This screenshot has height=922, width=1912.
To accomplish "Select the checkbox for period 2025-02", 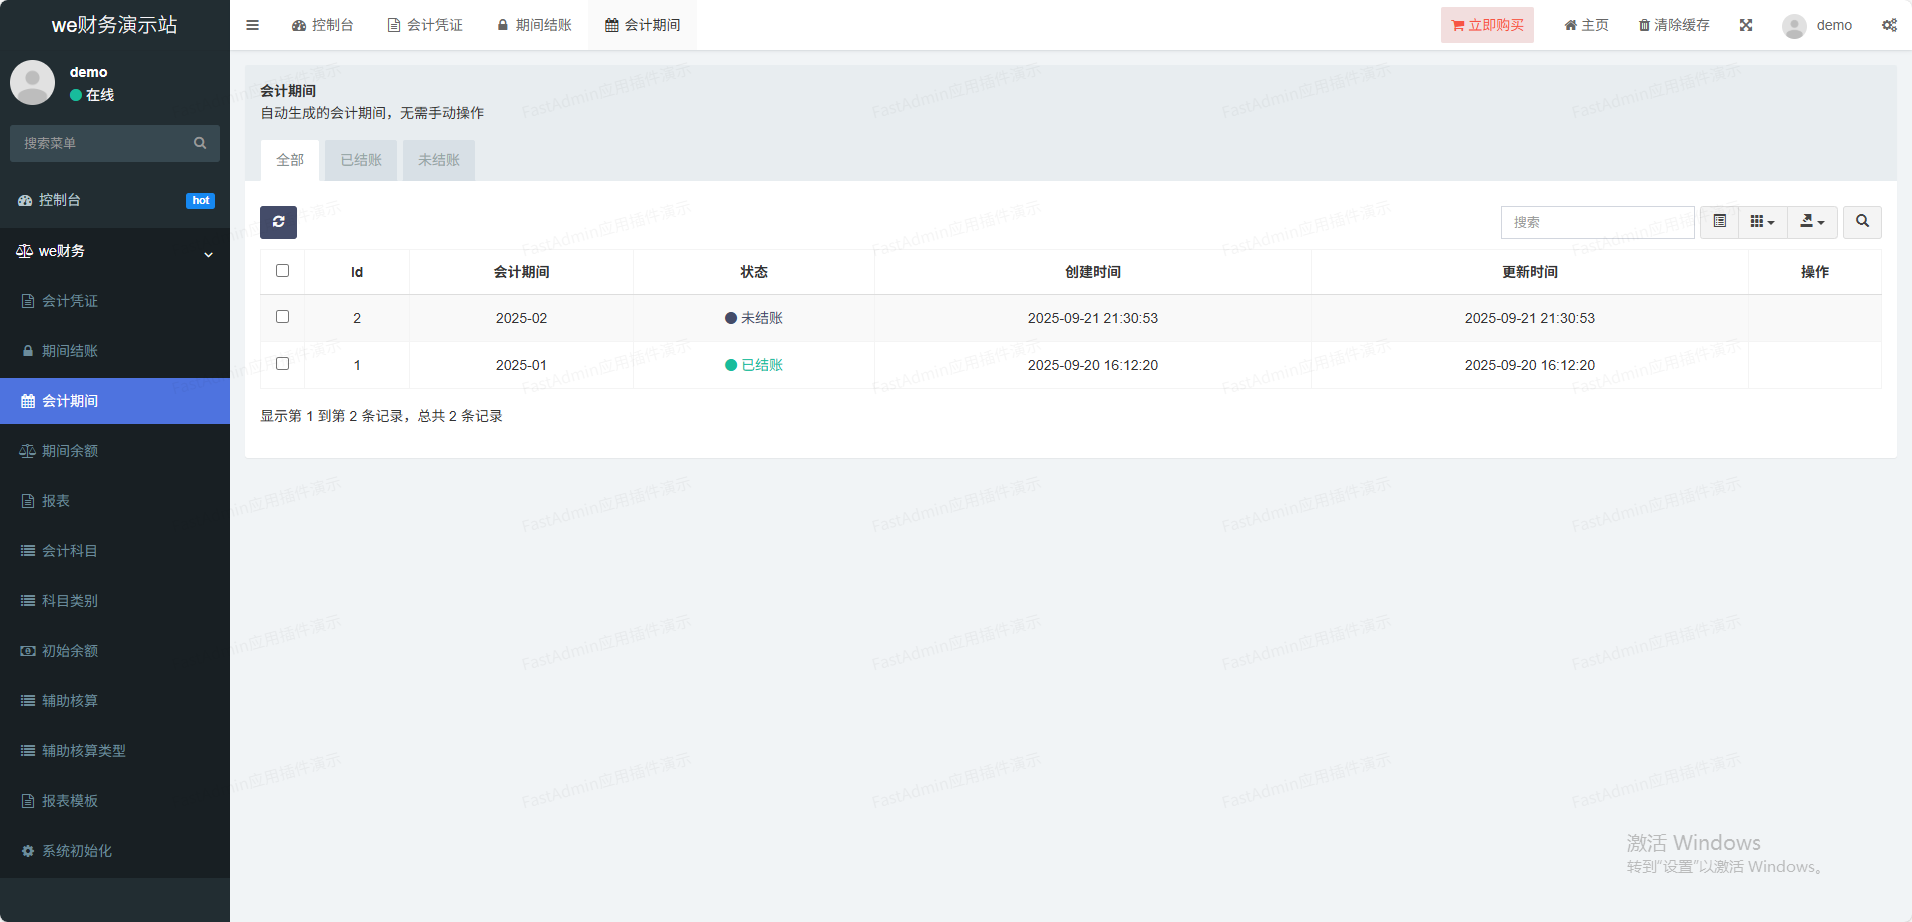I will point(282,317).
